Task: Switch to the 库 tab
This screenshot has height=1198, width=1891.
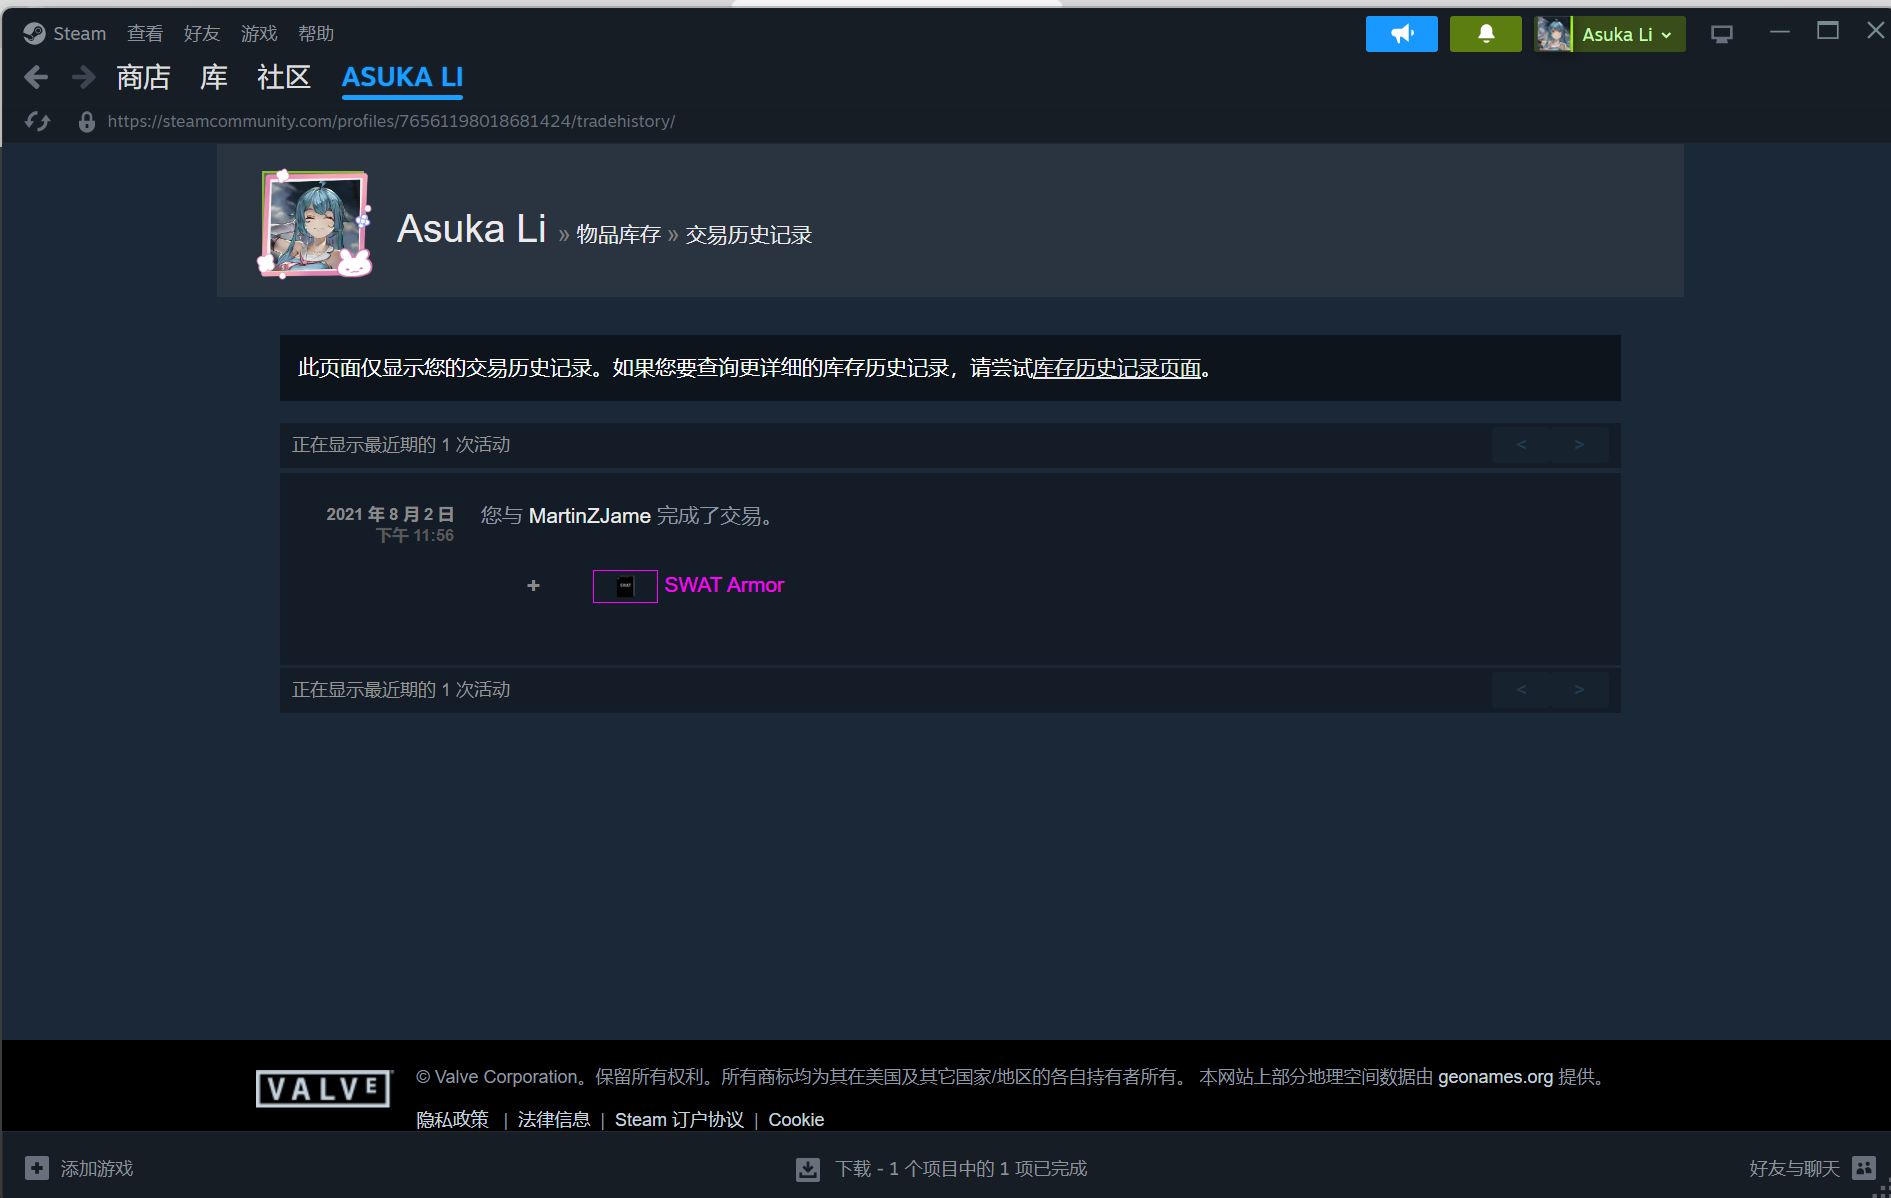Action: pos(214,77)
